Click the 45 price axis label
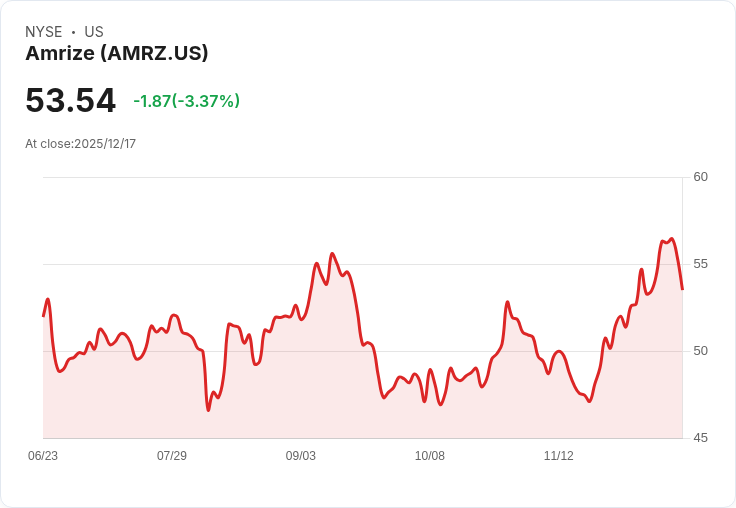Viewport: 736px width, 508px height. coord(700,438)
